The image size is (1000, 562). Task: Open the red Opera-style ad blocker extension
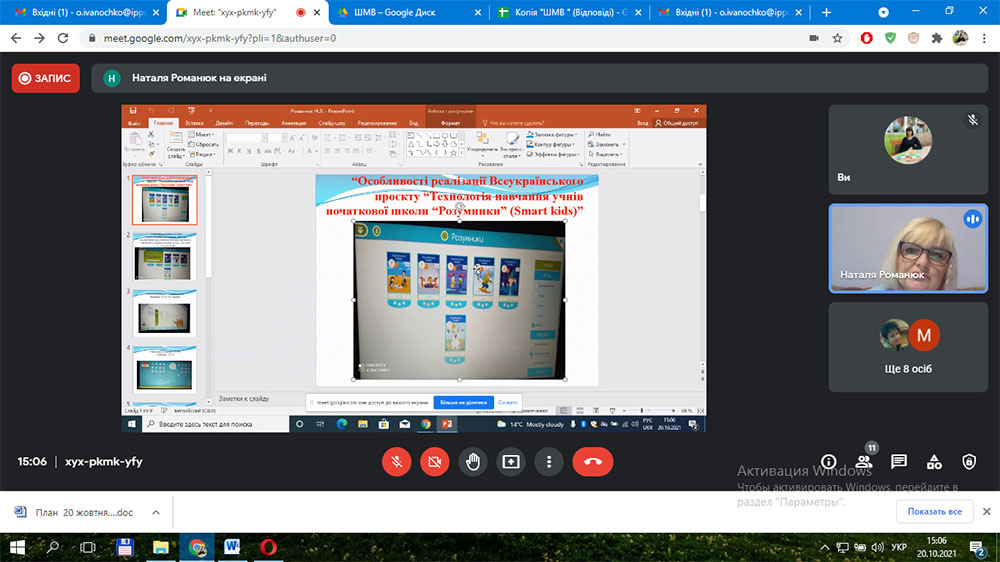[x=866, y=38]
